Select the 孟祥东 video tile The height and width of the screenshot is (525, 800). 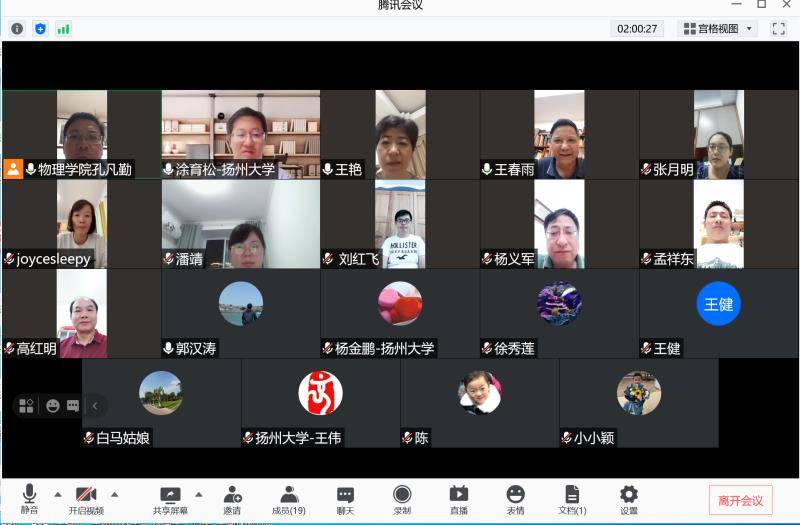(x=718, y=224)
